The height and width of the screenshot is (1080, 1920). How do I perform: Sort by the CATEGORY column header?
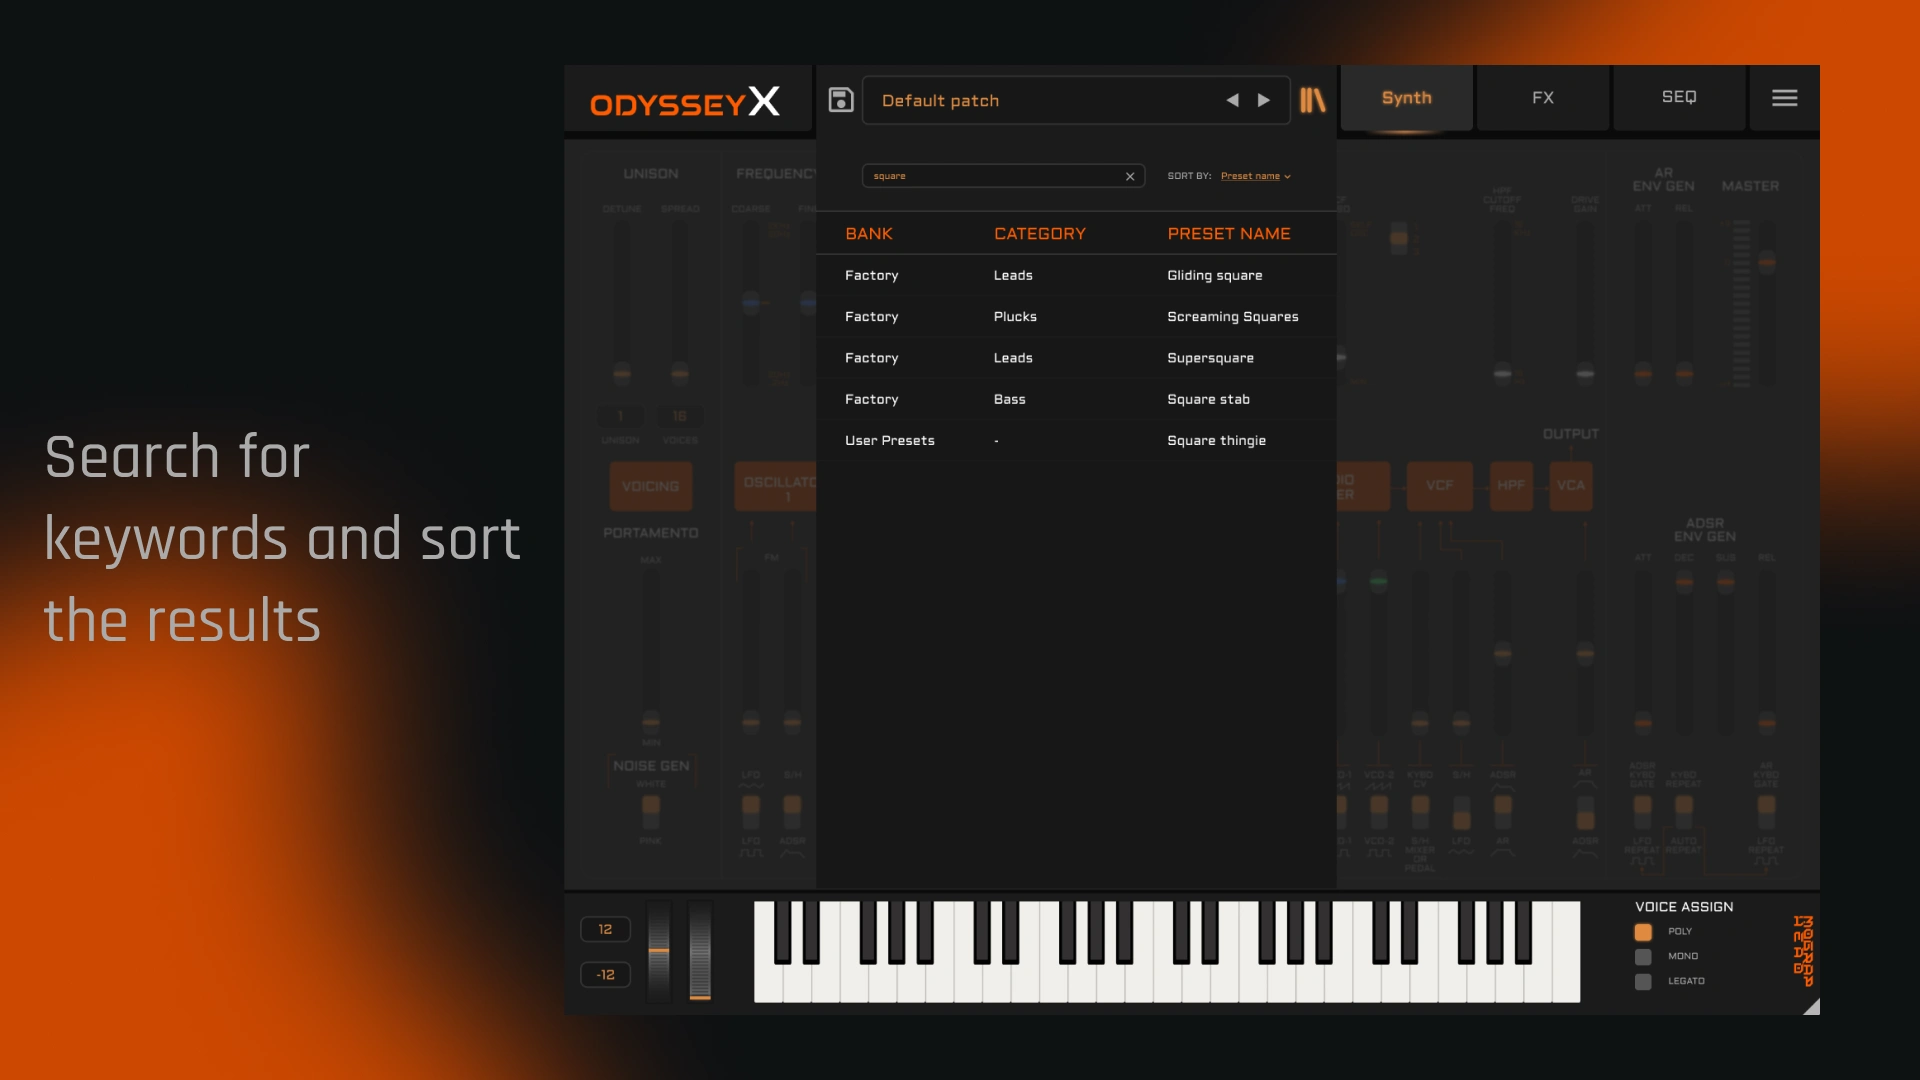(x=1039, y=233)
